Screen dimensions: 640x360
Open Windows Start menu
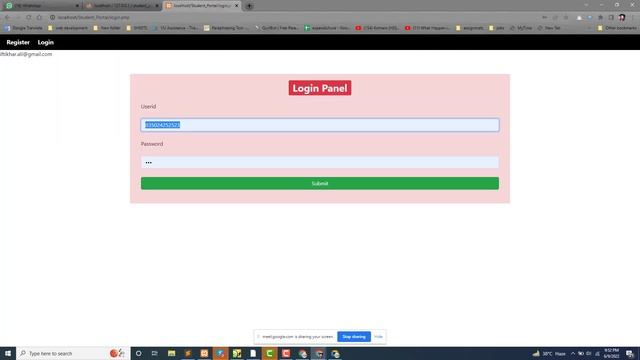8,353
